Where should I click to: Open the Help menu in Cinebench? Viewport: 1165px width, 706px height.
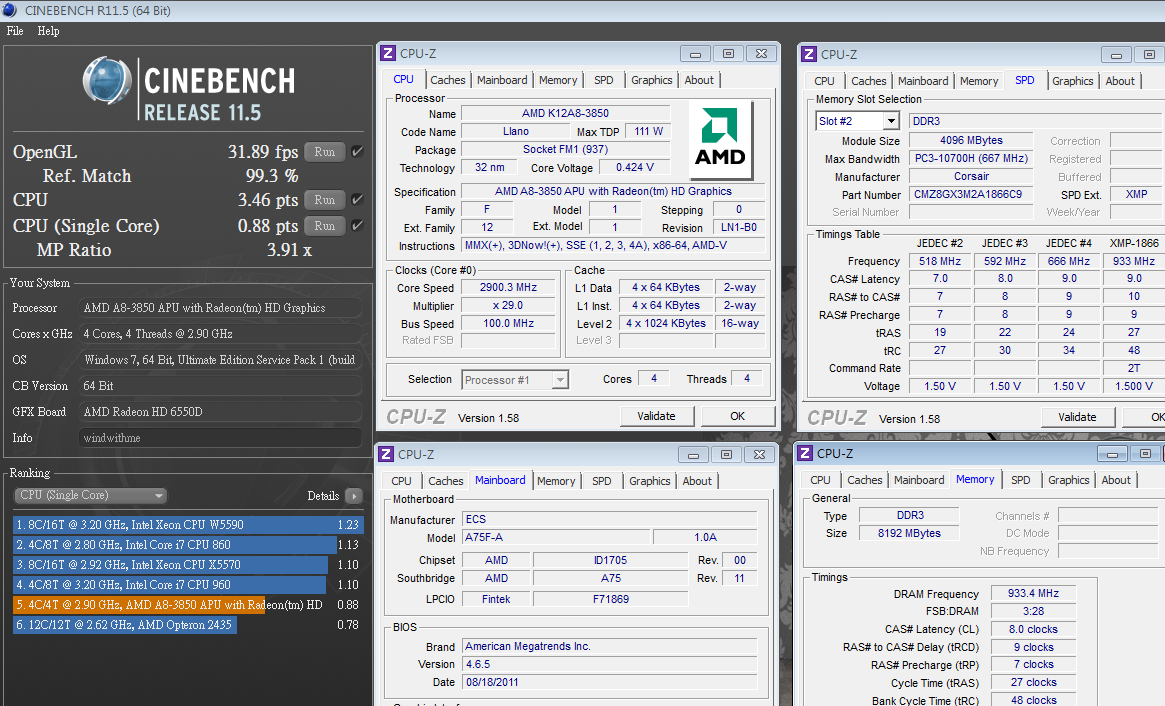click(x=48, y=31)
